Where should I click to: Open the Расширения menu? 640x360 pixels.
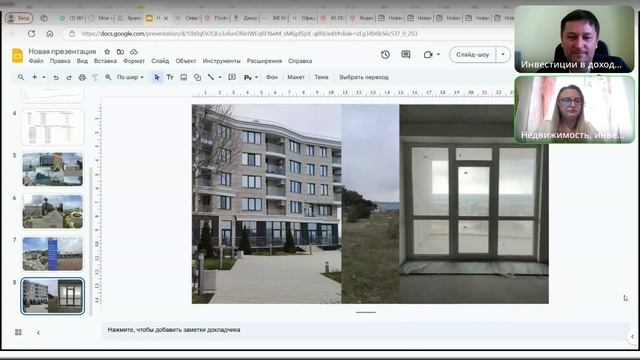coord(264,61)
